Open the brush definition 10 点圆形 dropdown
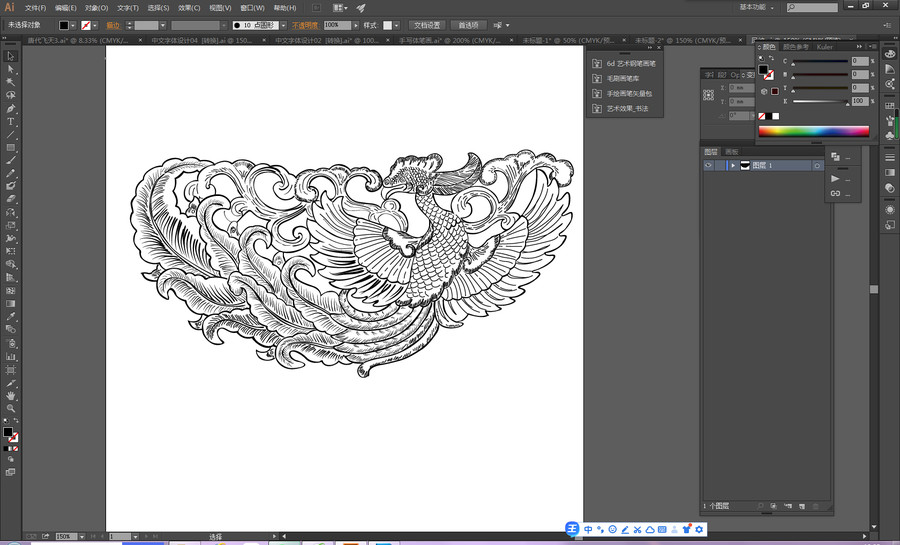 pyautogui.click(x=283, y=25)
